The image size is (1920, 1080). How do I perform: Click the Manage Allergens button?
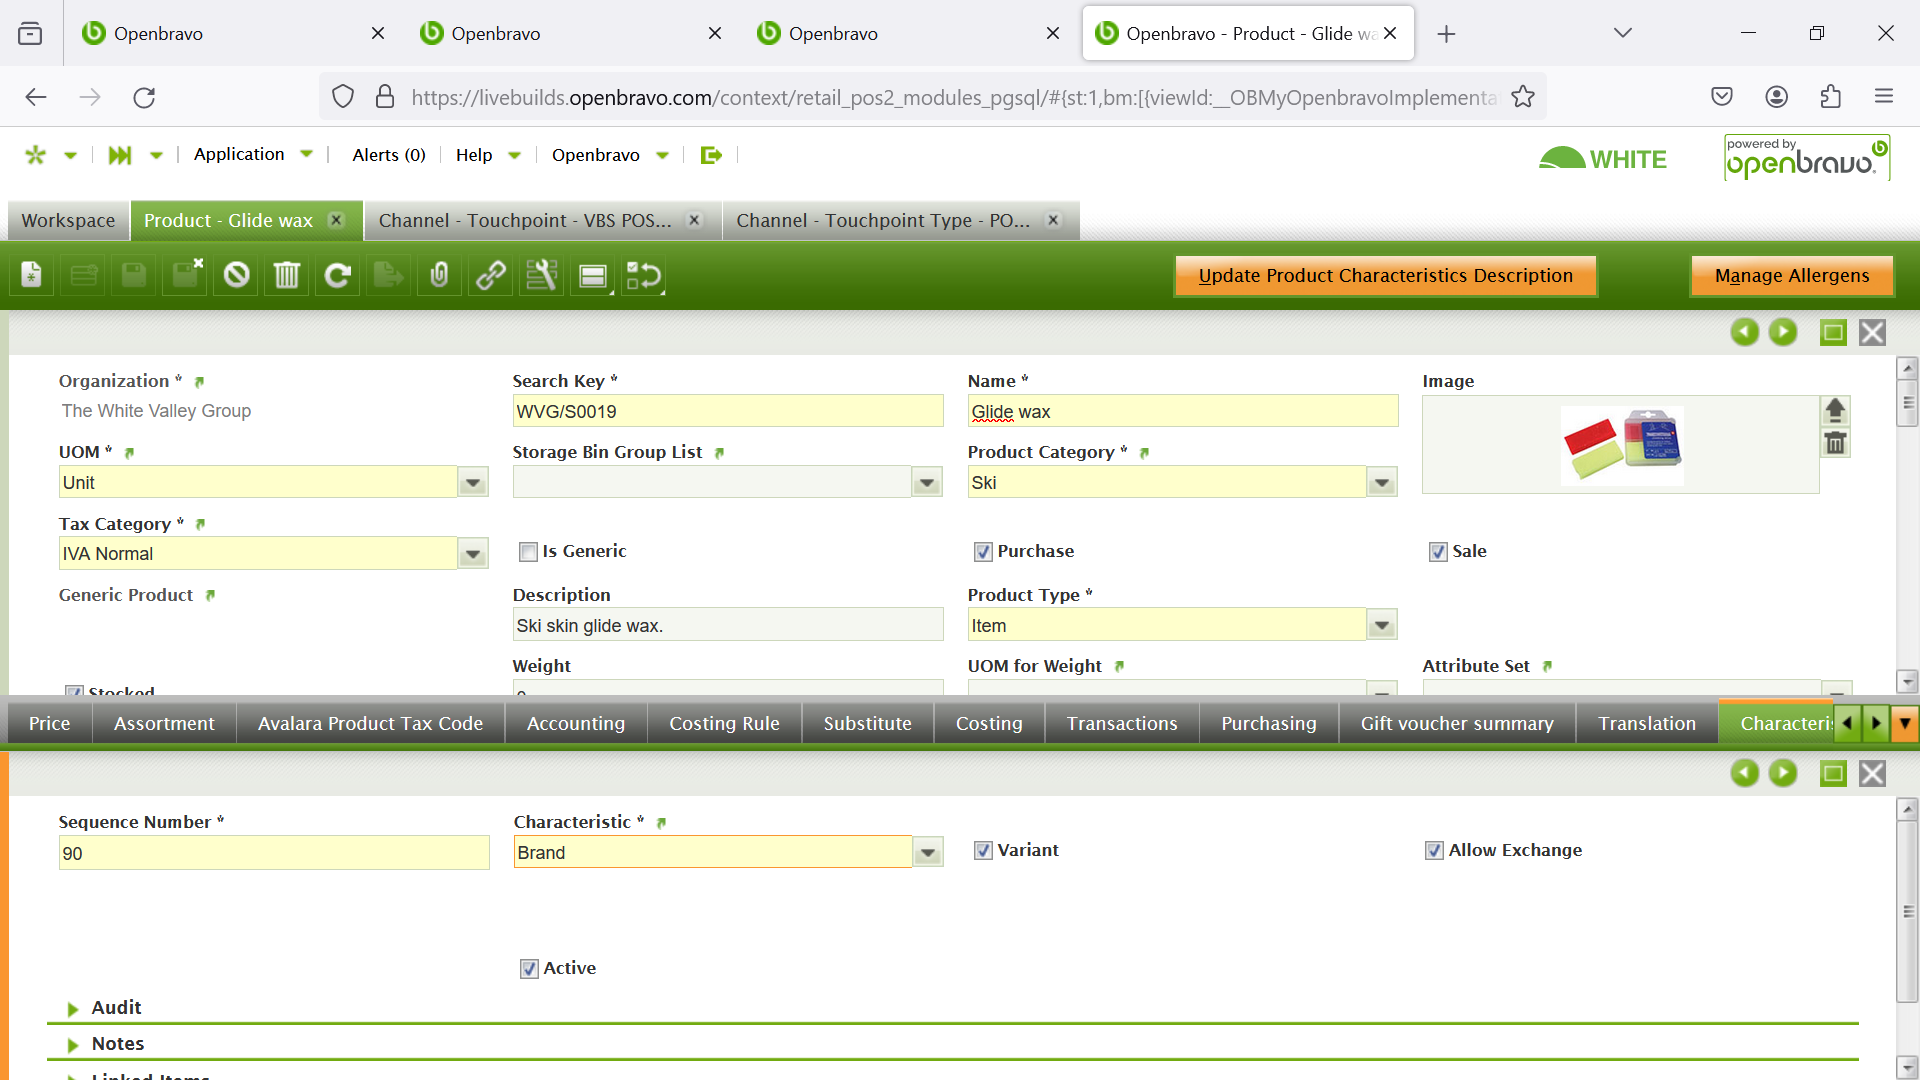coord(1791,276)
